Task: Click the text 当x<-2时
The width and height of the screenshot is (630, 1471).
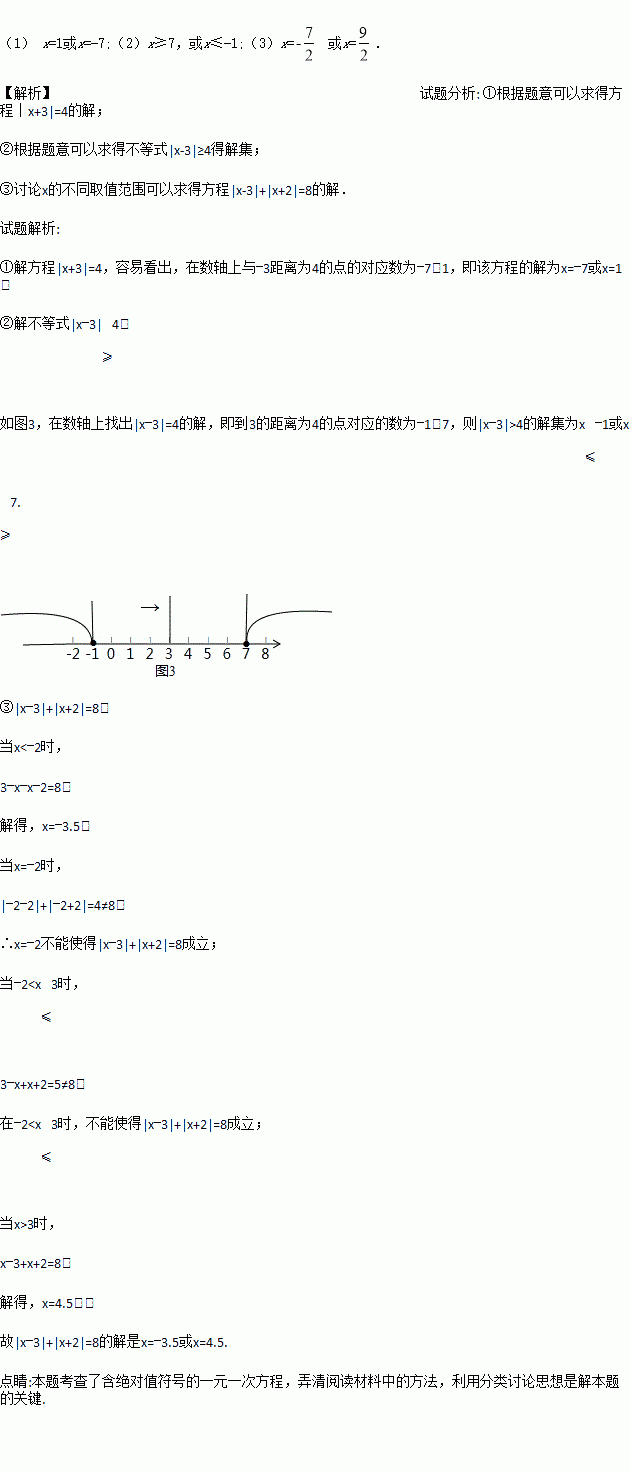Action: pyautogui.click(x=24, y=747)
